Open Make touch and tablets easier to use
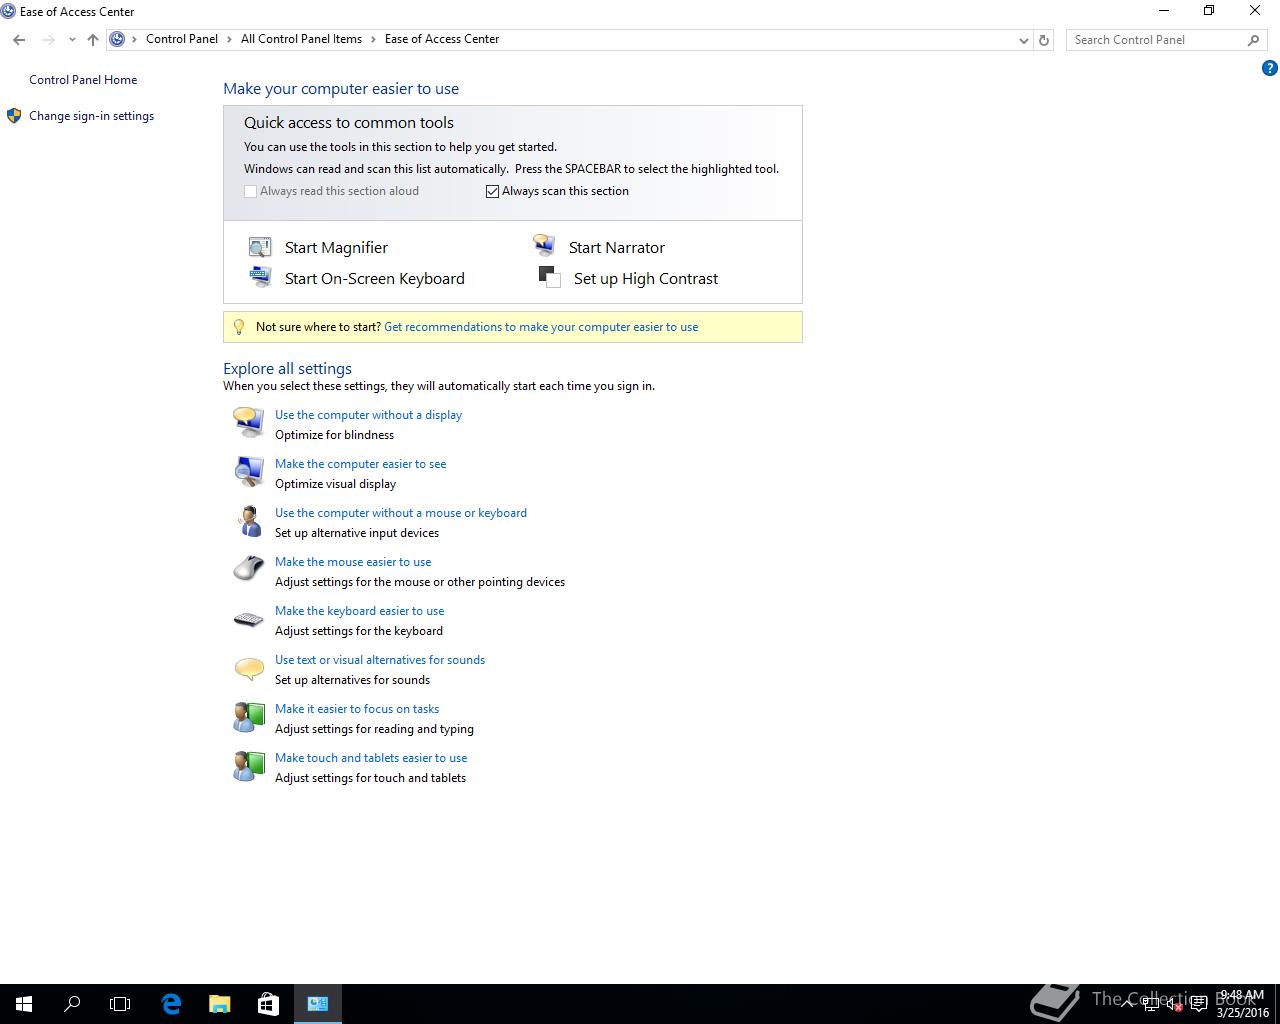The image size is (1280, 1024). click(x=371, y=758)
